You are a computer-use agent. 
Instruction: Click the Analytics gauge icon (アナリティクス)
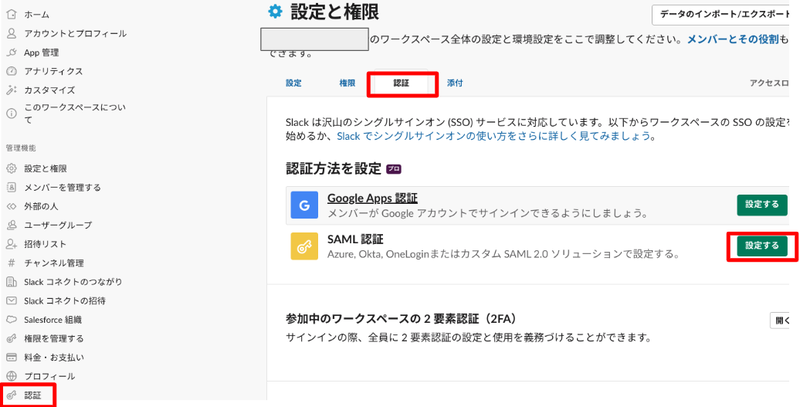coord(11,71)
